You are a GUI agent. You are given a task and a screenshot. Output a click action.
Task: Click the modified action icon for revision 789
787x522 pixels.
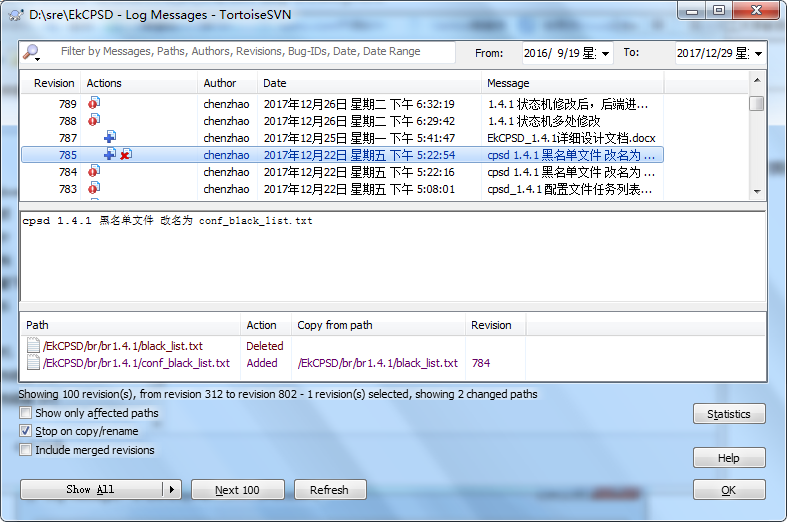(x=94, y=103)
